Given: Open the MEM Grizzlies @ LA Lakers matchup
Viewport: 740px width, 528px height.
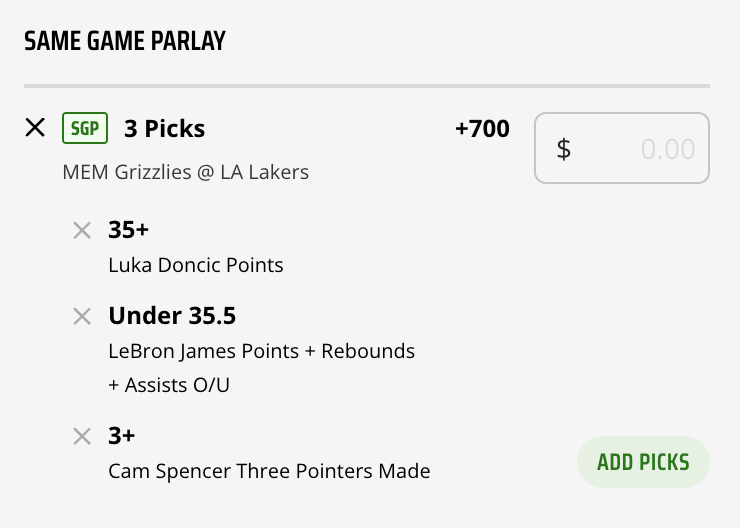Looking at the screenshot, I should [x=185, y=172].
